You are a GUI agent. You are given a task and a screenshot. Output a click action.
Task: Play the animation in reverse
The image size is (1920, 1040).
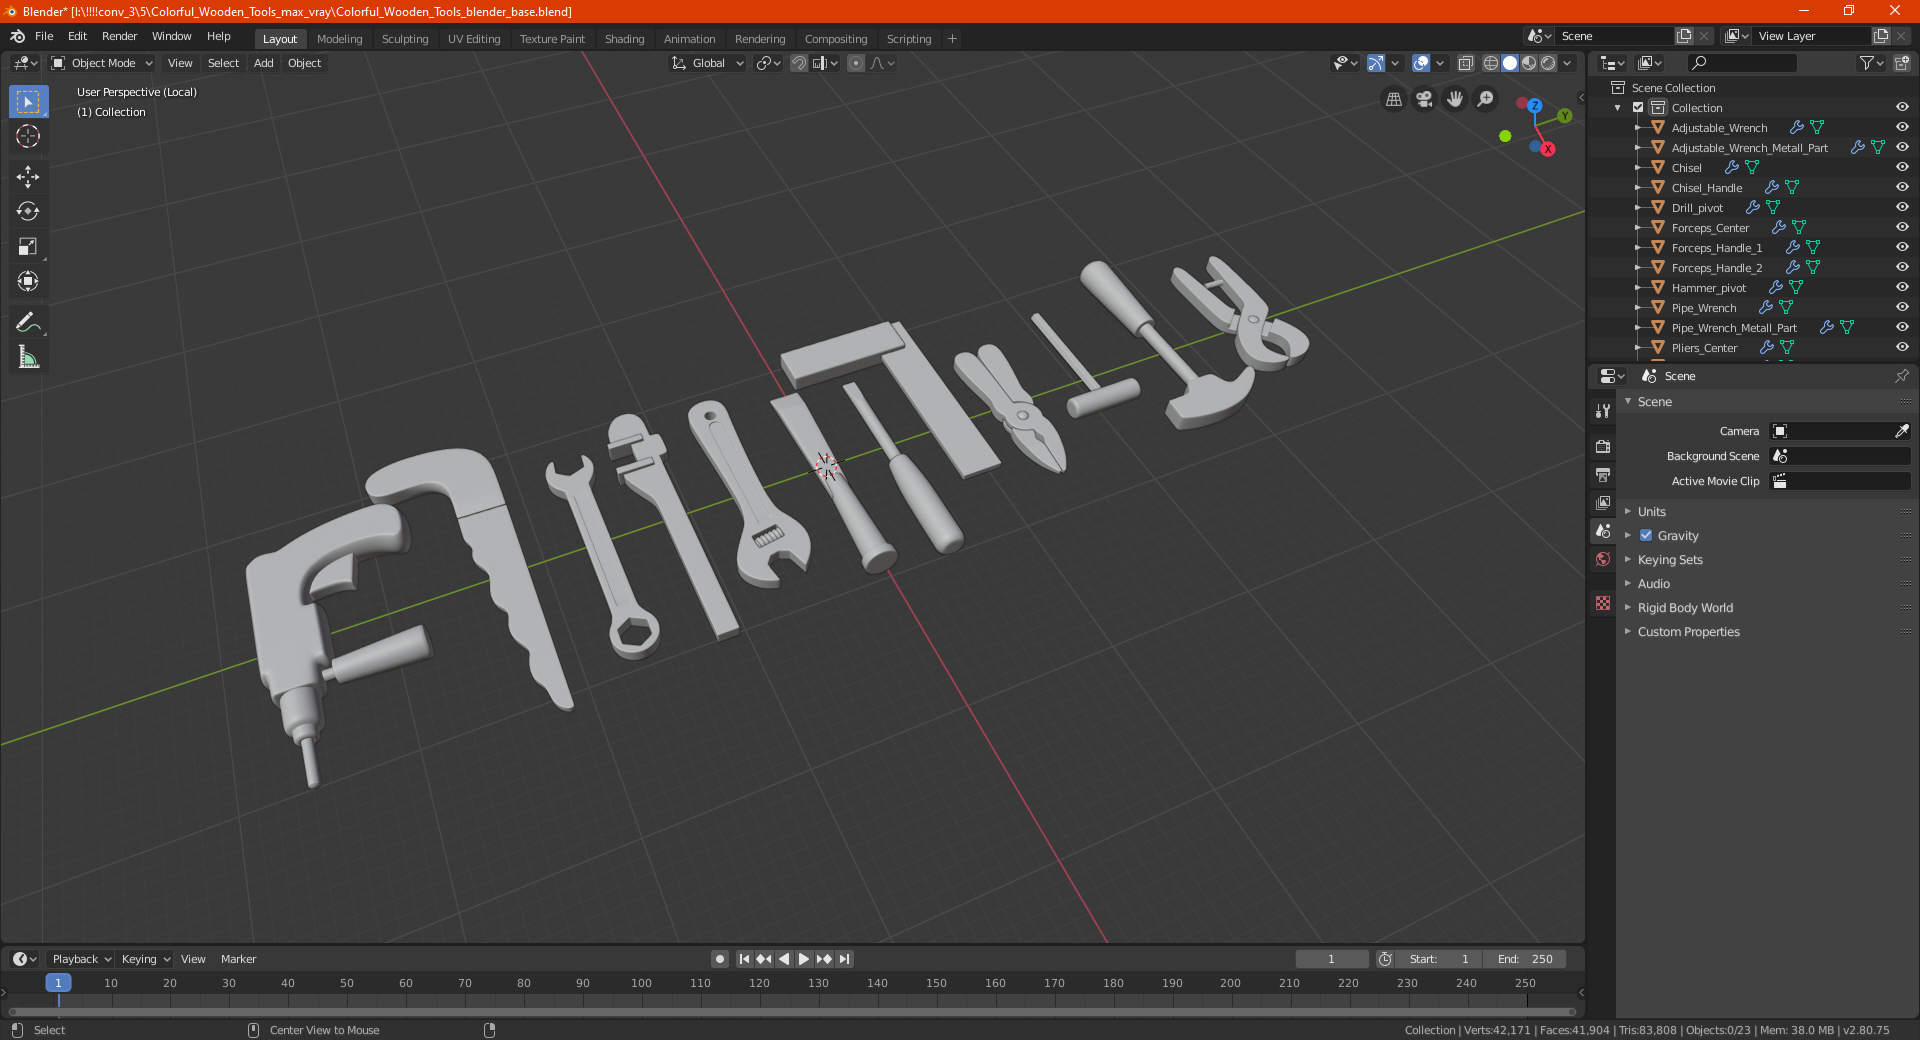784,959
